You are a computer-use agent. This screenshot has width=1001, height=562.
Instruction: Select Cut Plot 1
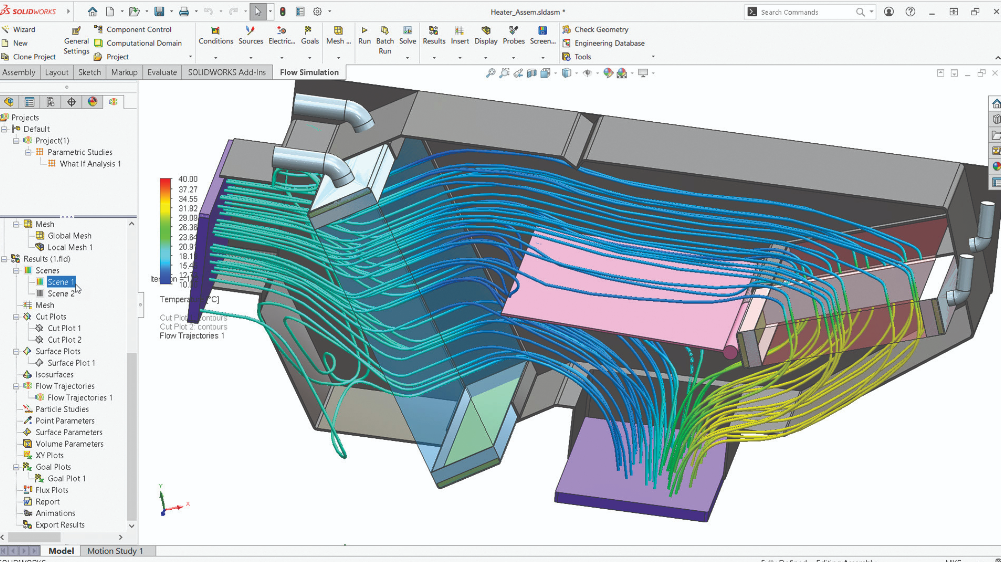[64, 328]
